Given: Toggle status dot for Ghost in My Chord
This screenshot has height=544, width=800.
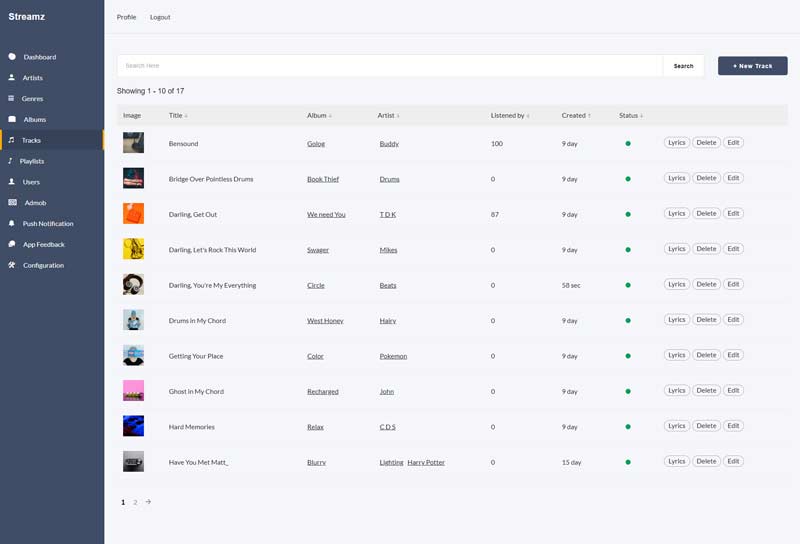Looking at the screenshot, I should pyautogui.click(x=628, y=391).
